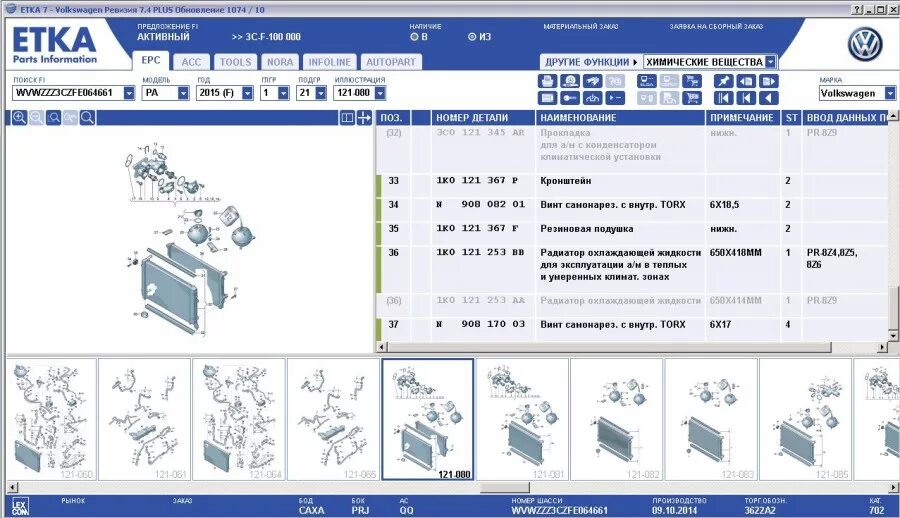Click the single-bar previous arrow icon

coord(746,98)
